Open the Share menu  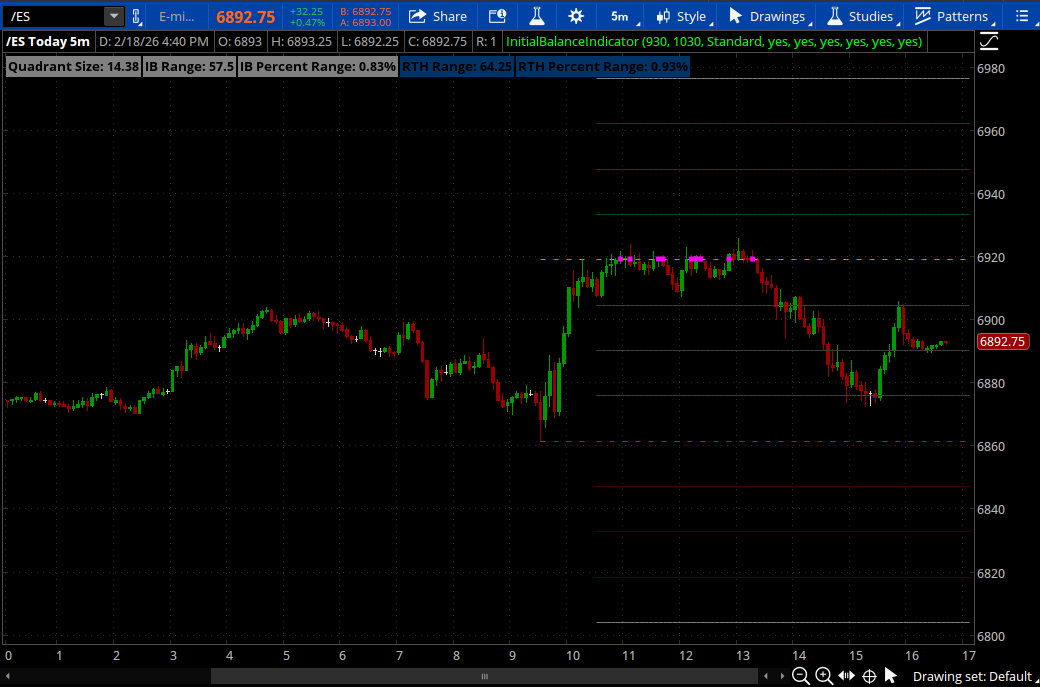(x=437, y=16)
